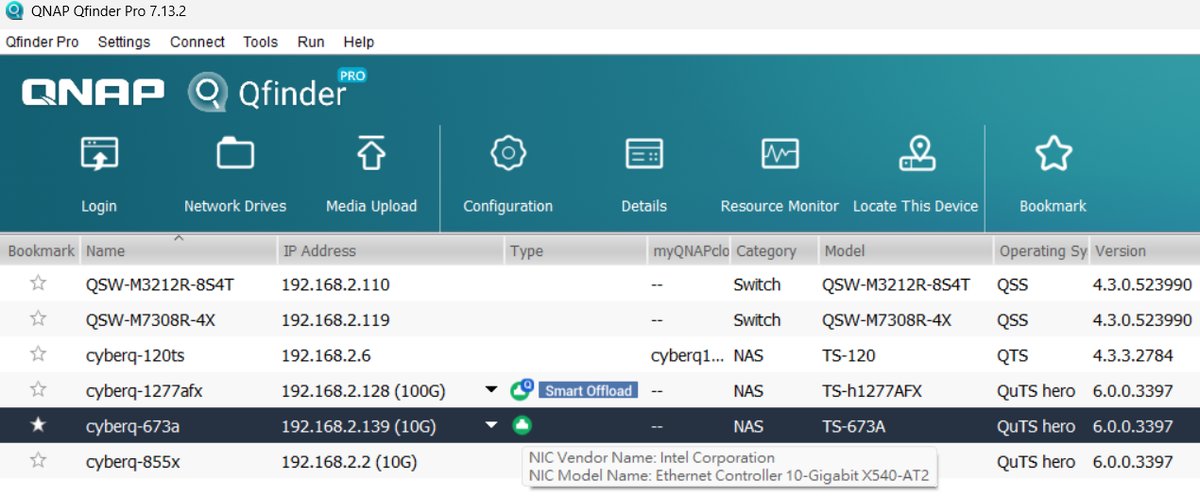Remove the bookmark star from cyberq-673a

[38, 425]
